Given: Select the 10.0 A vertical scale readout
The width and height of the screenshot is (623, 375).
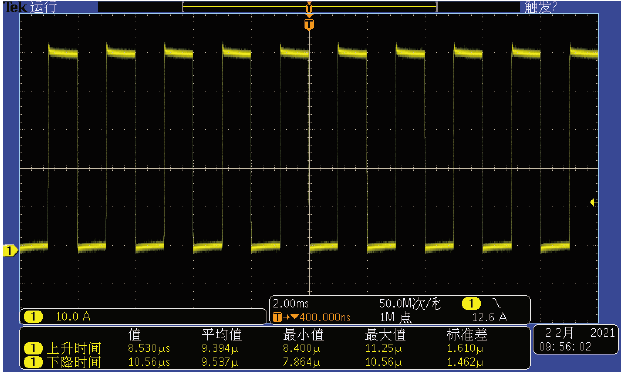Looking at the screenshot, I should 73,317.
